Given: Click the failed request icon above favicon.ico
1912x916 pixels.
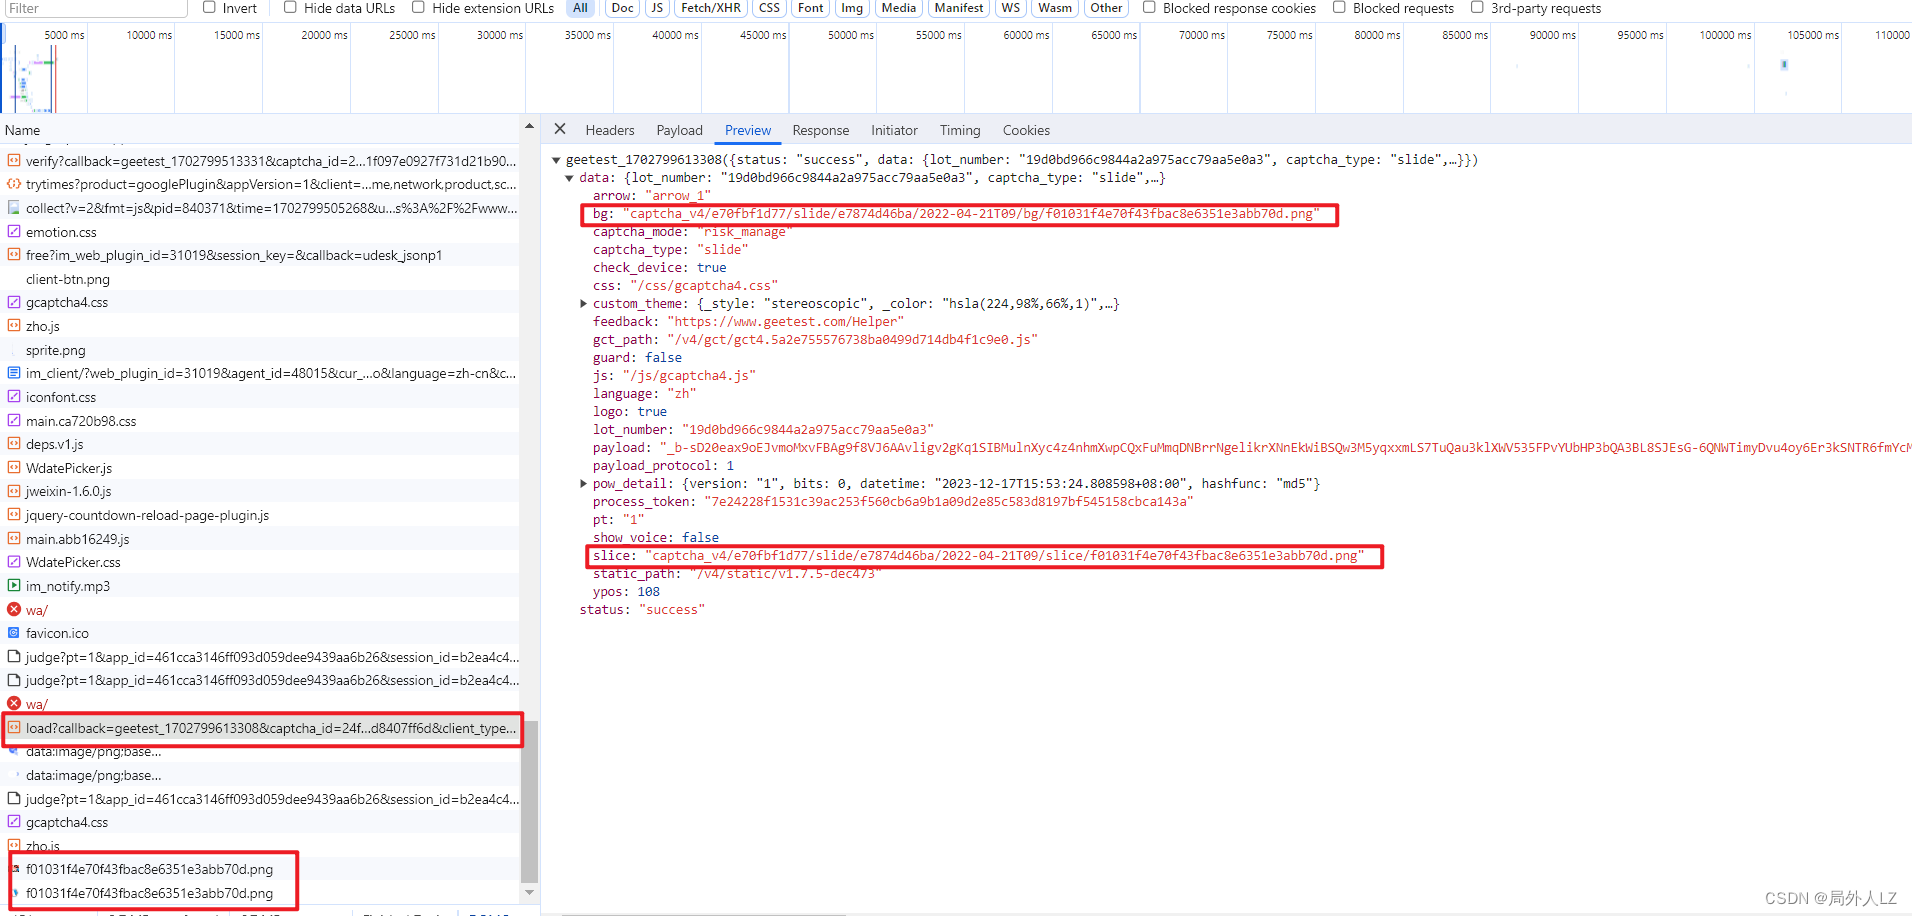Looking at the screenshot, I should click(14, 609).
